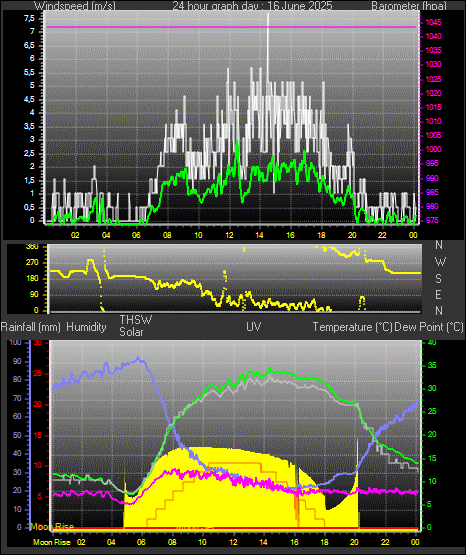Select the 7,5 value on windspeed axis
The image size is (466, 555).
point(29,18)
